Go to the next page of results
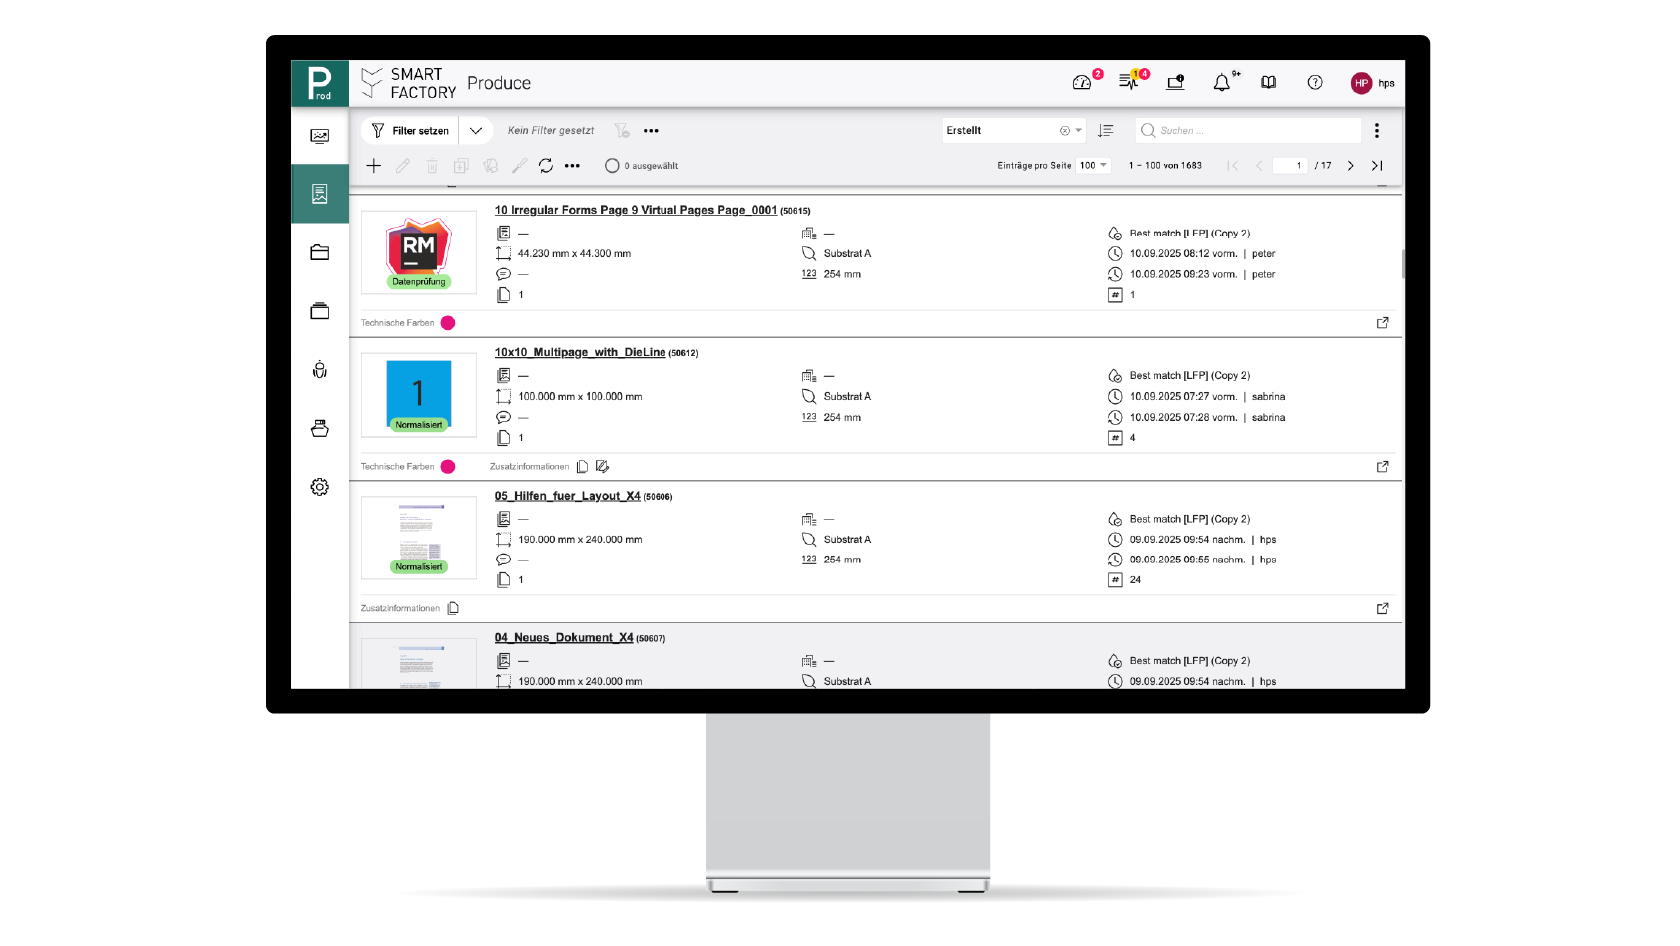The width and height of the screenshot is (1680, 946). 1350,166
